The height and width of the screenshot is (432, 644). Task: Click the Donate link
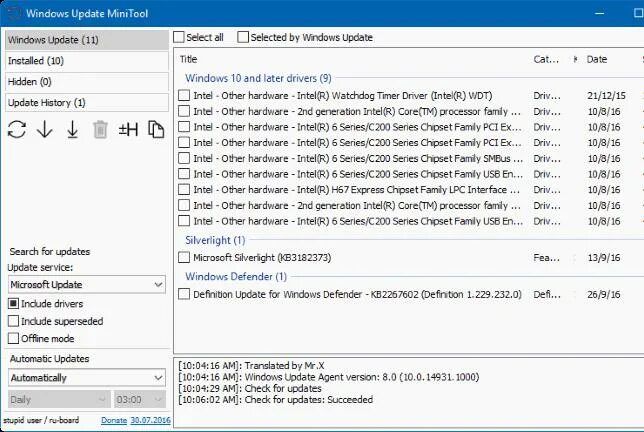coord(114,421)
